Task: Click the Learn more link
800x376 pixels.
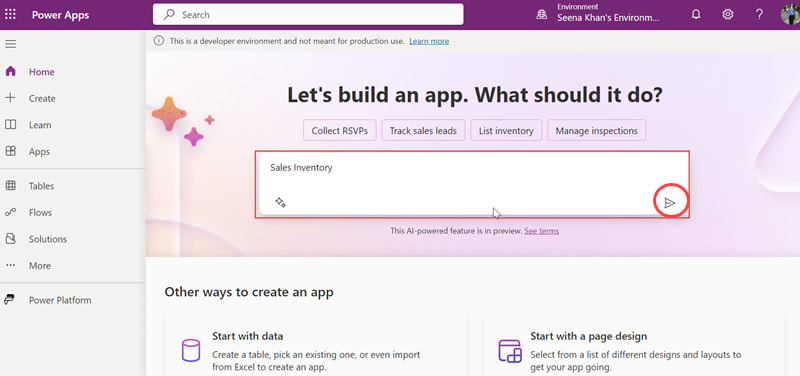Action: click(429, 41)
